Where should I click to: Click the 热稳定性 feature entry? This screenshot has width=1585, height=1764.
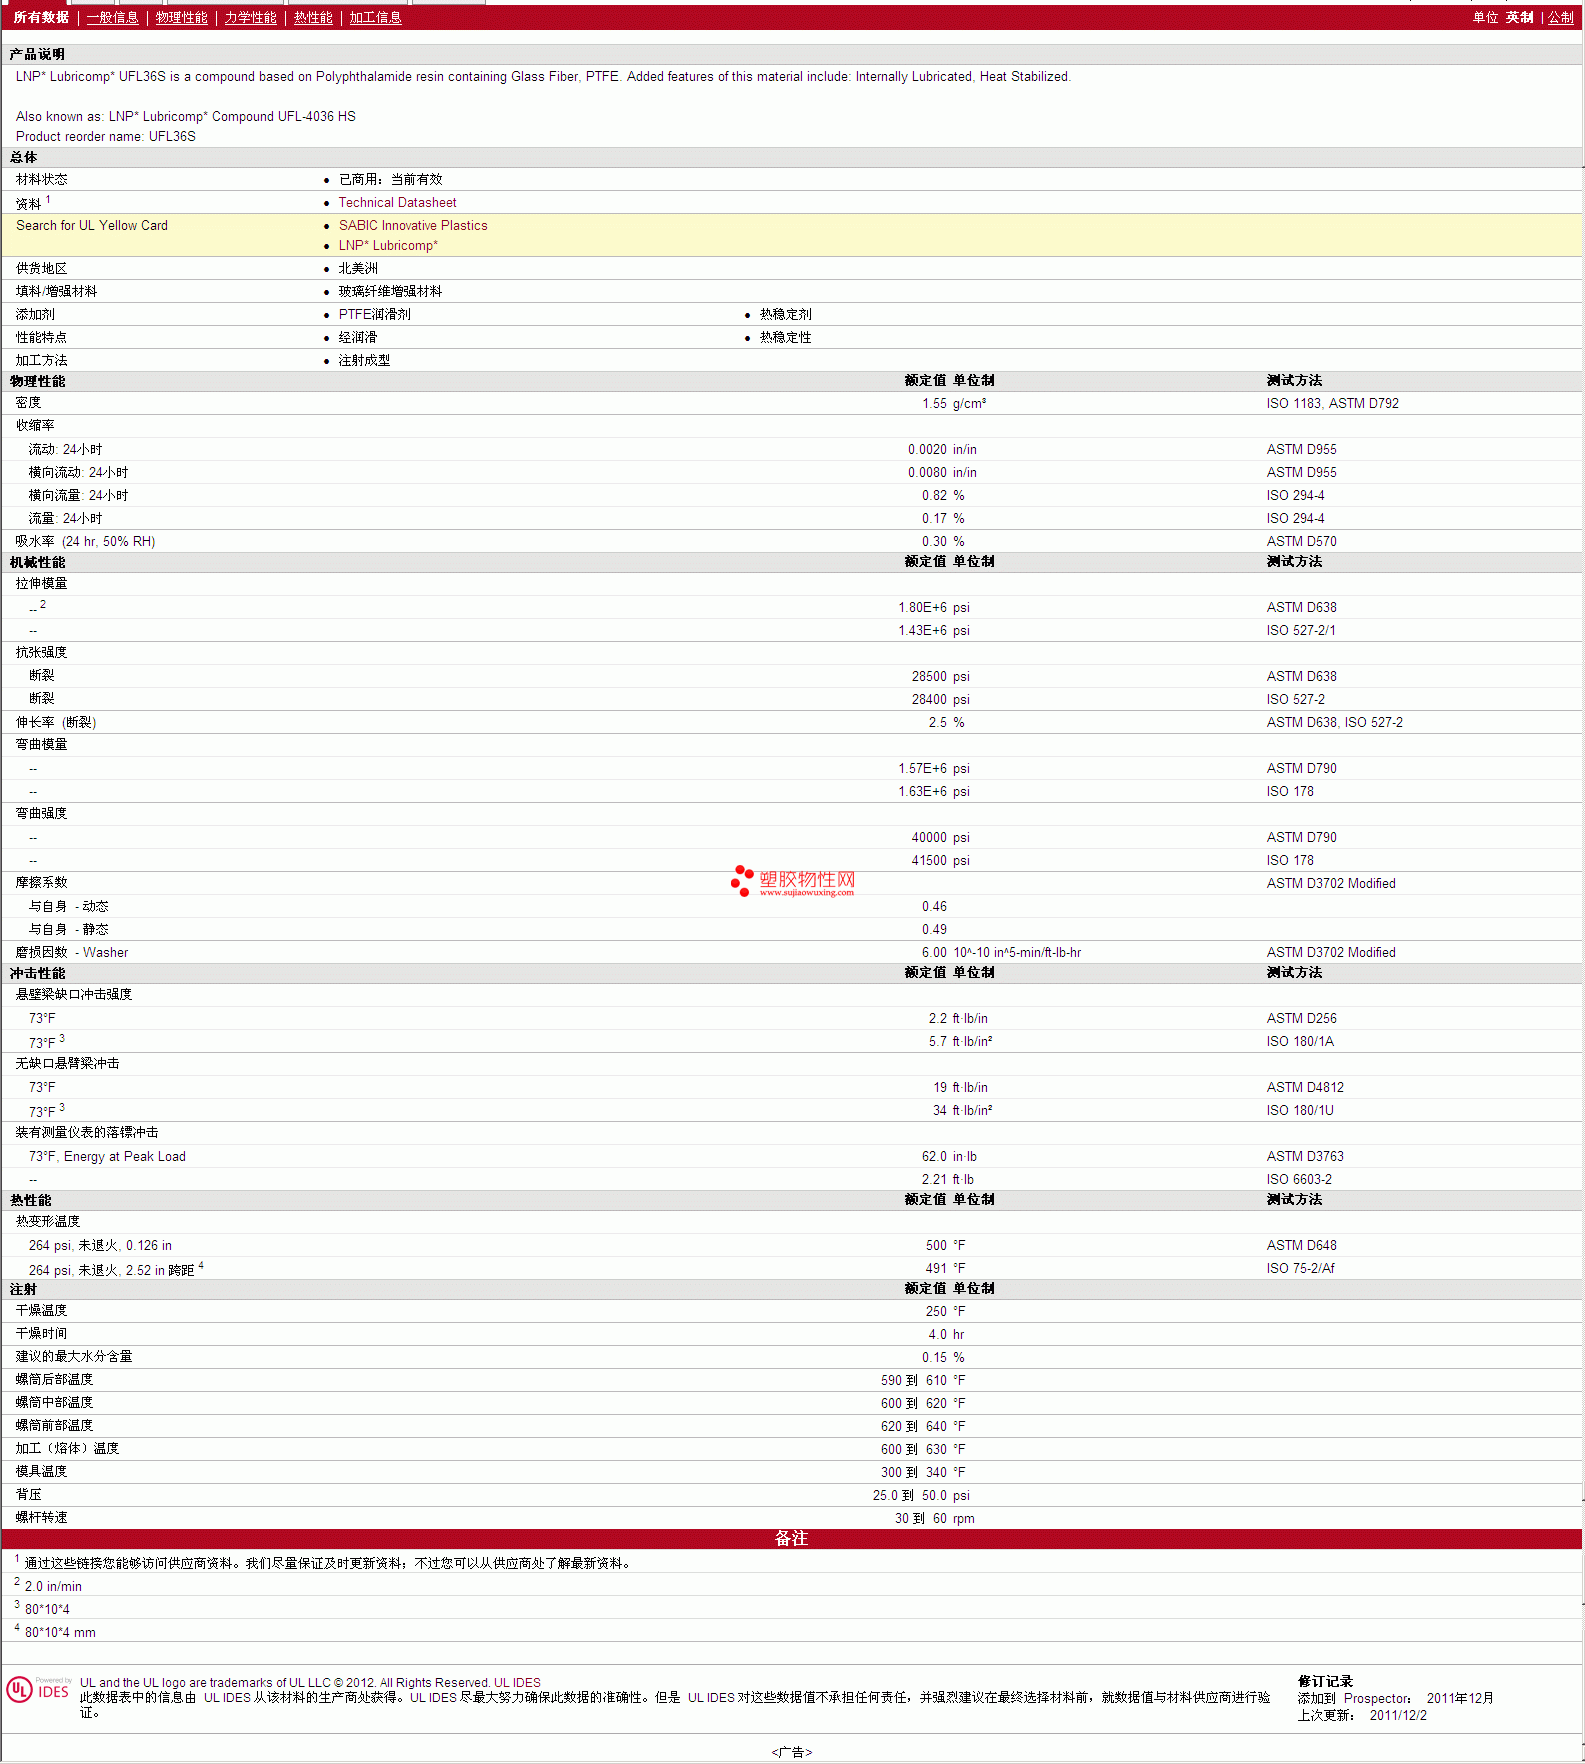pyautogui.click(x=786, y=338)
